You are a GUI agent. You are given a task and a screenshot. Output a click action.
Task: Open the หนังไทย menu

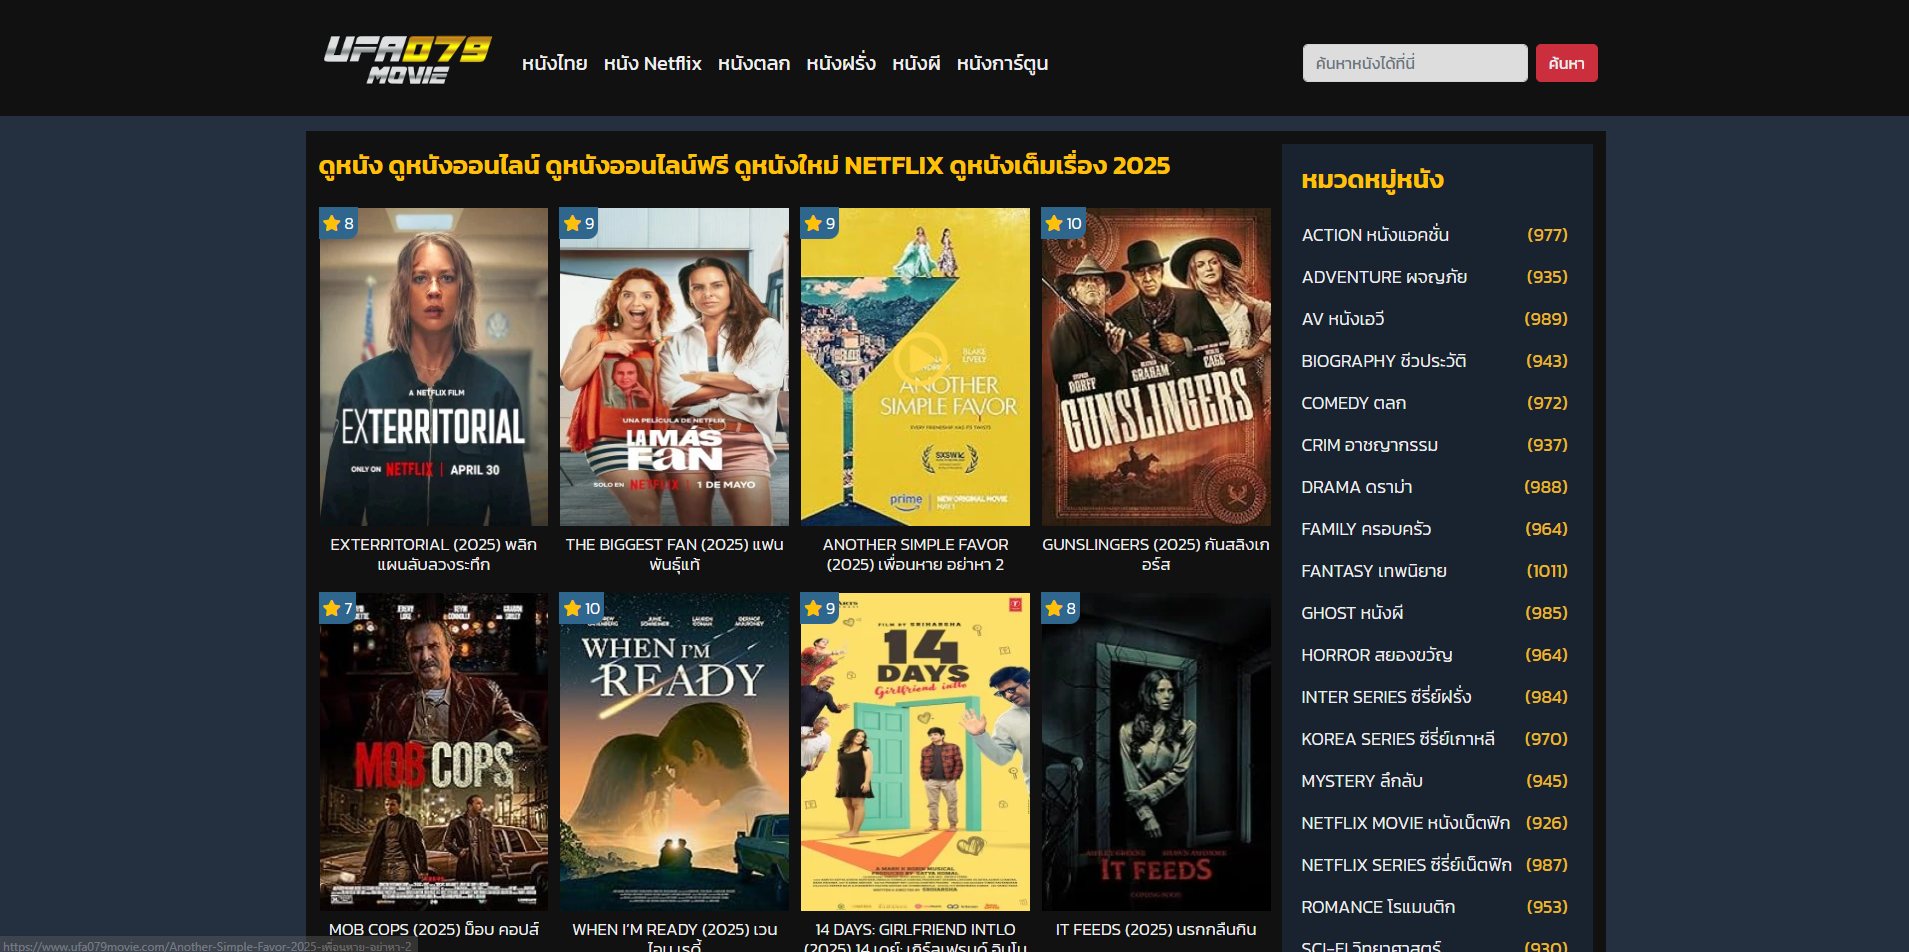[554, 63]
